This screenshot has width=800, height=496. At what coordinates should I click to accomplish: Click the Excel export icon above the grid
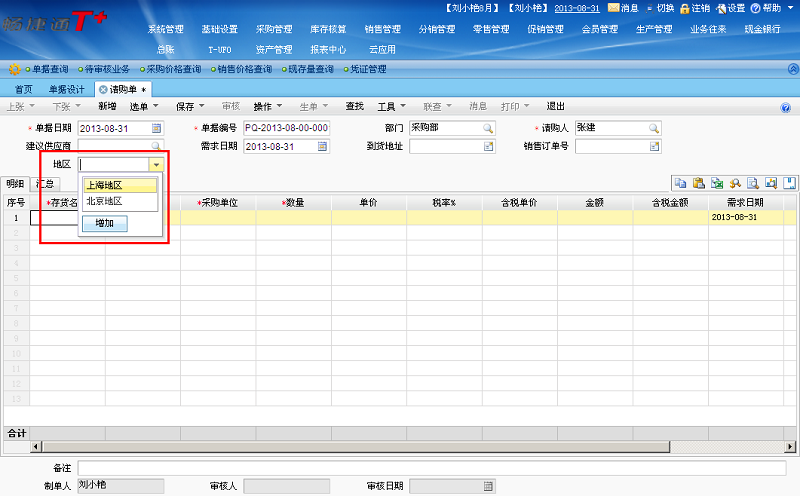click(x=717, y=183)
